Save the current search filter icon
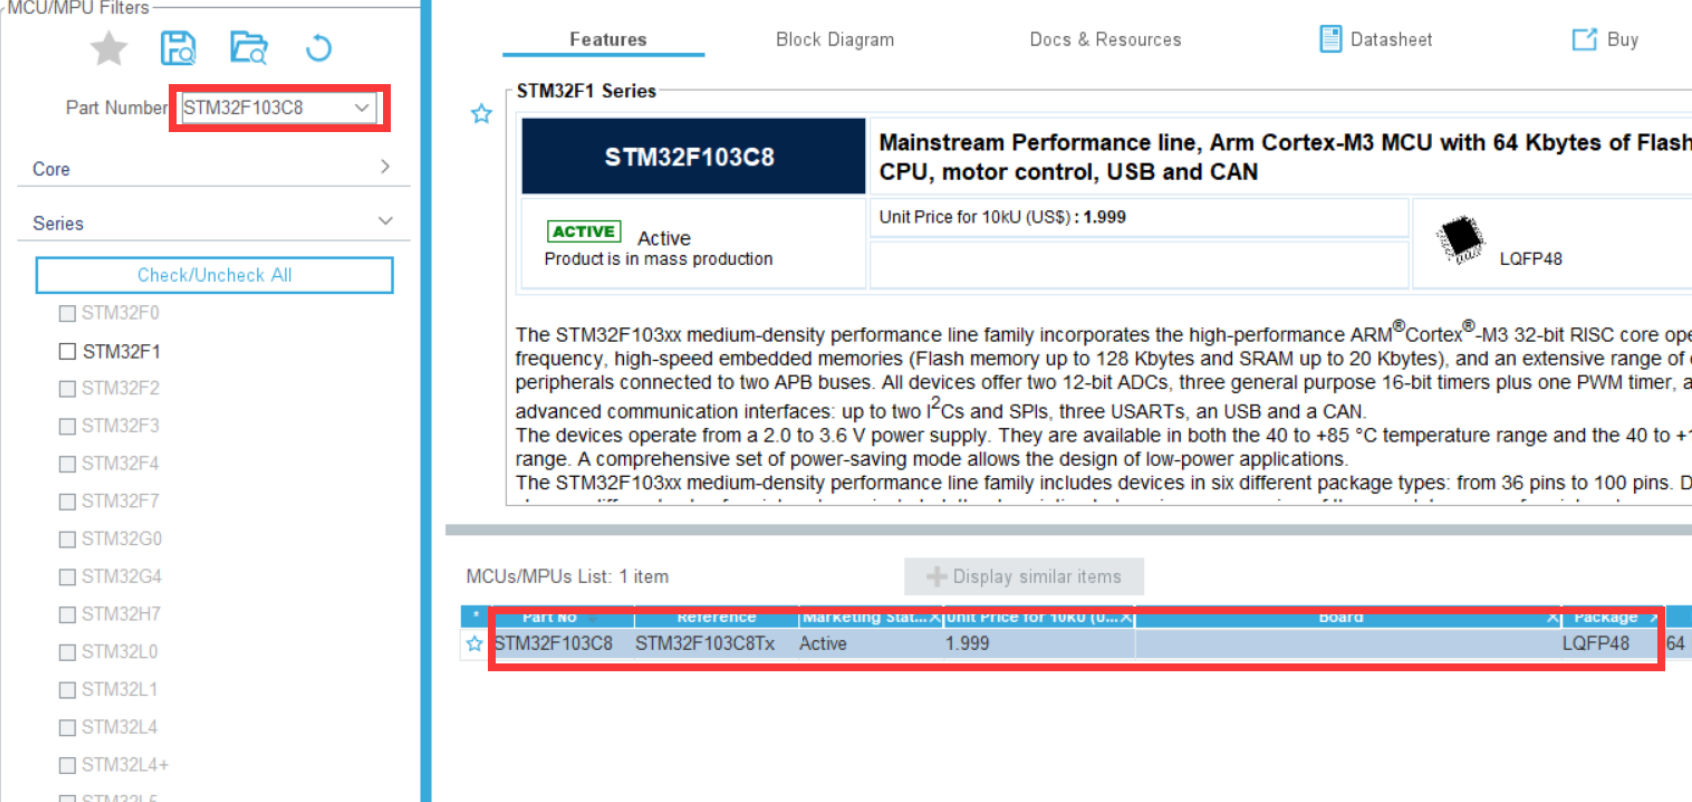Screen dimensions: 1692x802 click(x=179, y=47)
